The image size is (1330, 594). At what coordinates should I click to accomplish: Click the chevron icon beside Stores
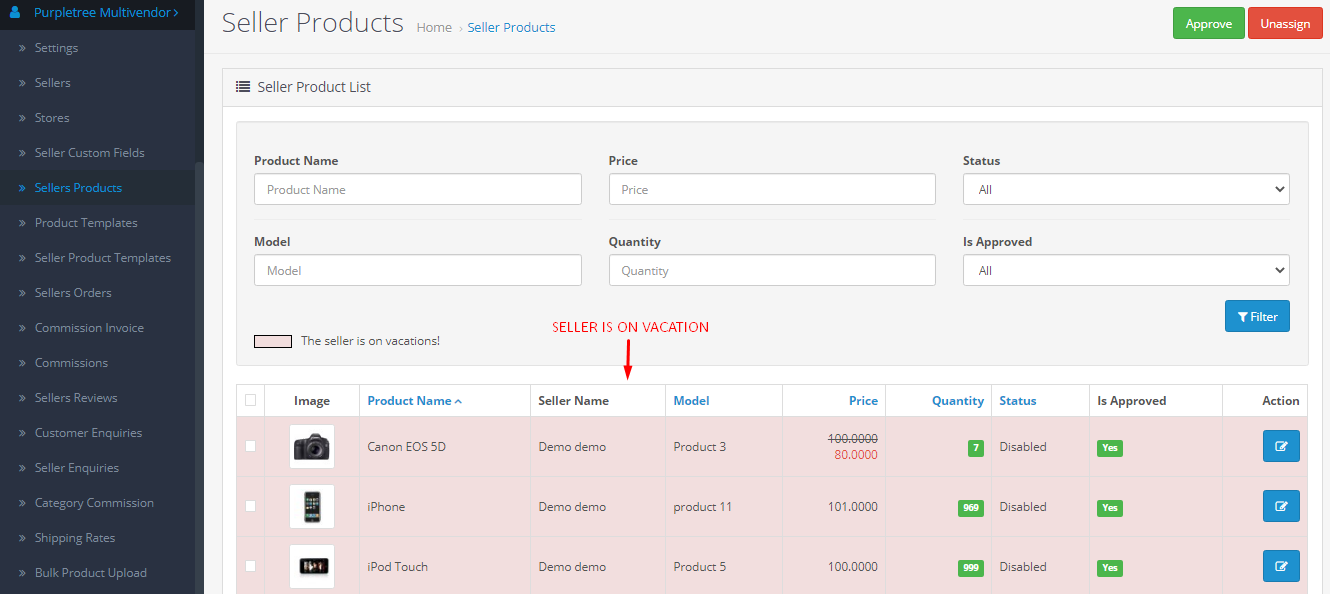pos(22,118)
